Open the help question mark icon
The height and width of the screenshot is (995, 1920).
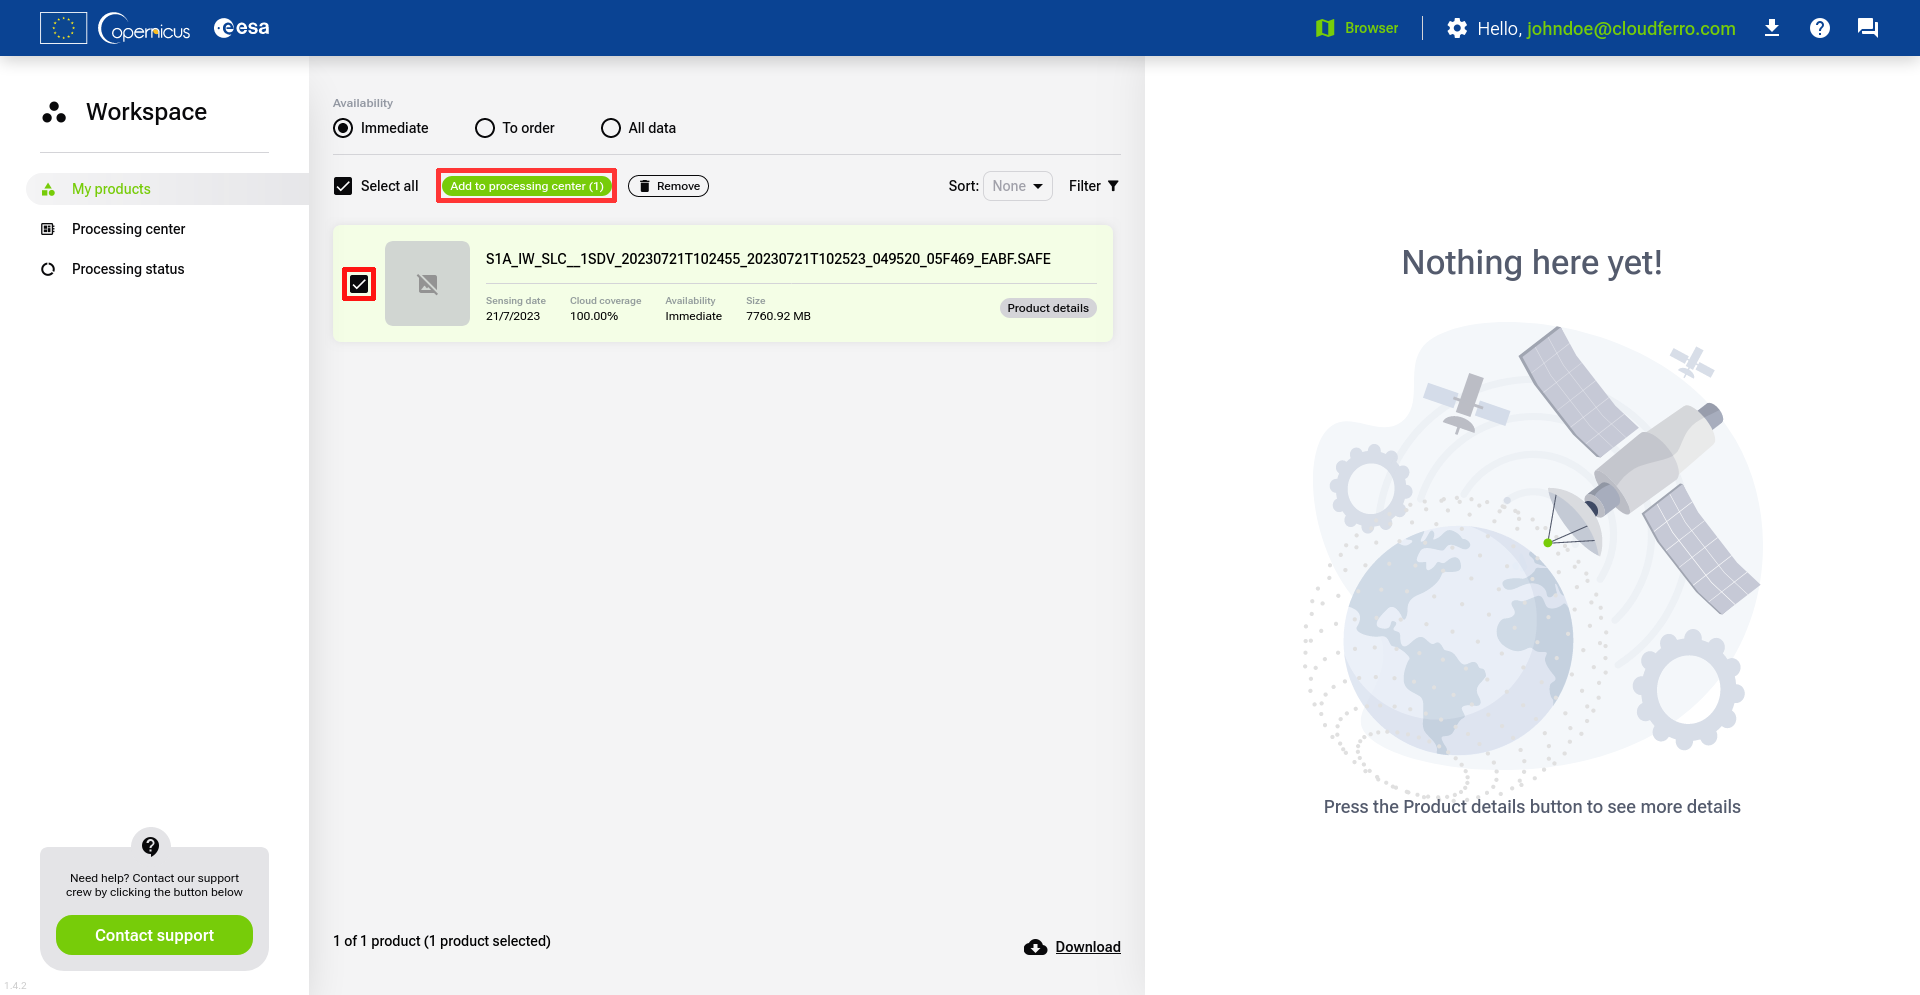click(1820, 28)
